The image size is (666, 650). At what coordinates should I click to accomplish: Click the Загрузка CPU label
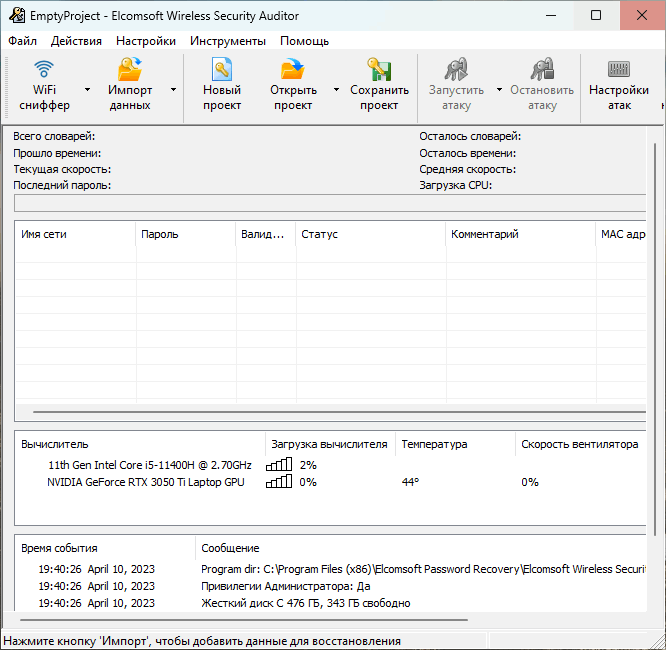coord(455,185)
